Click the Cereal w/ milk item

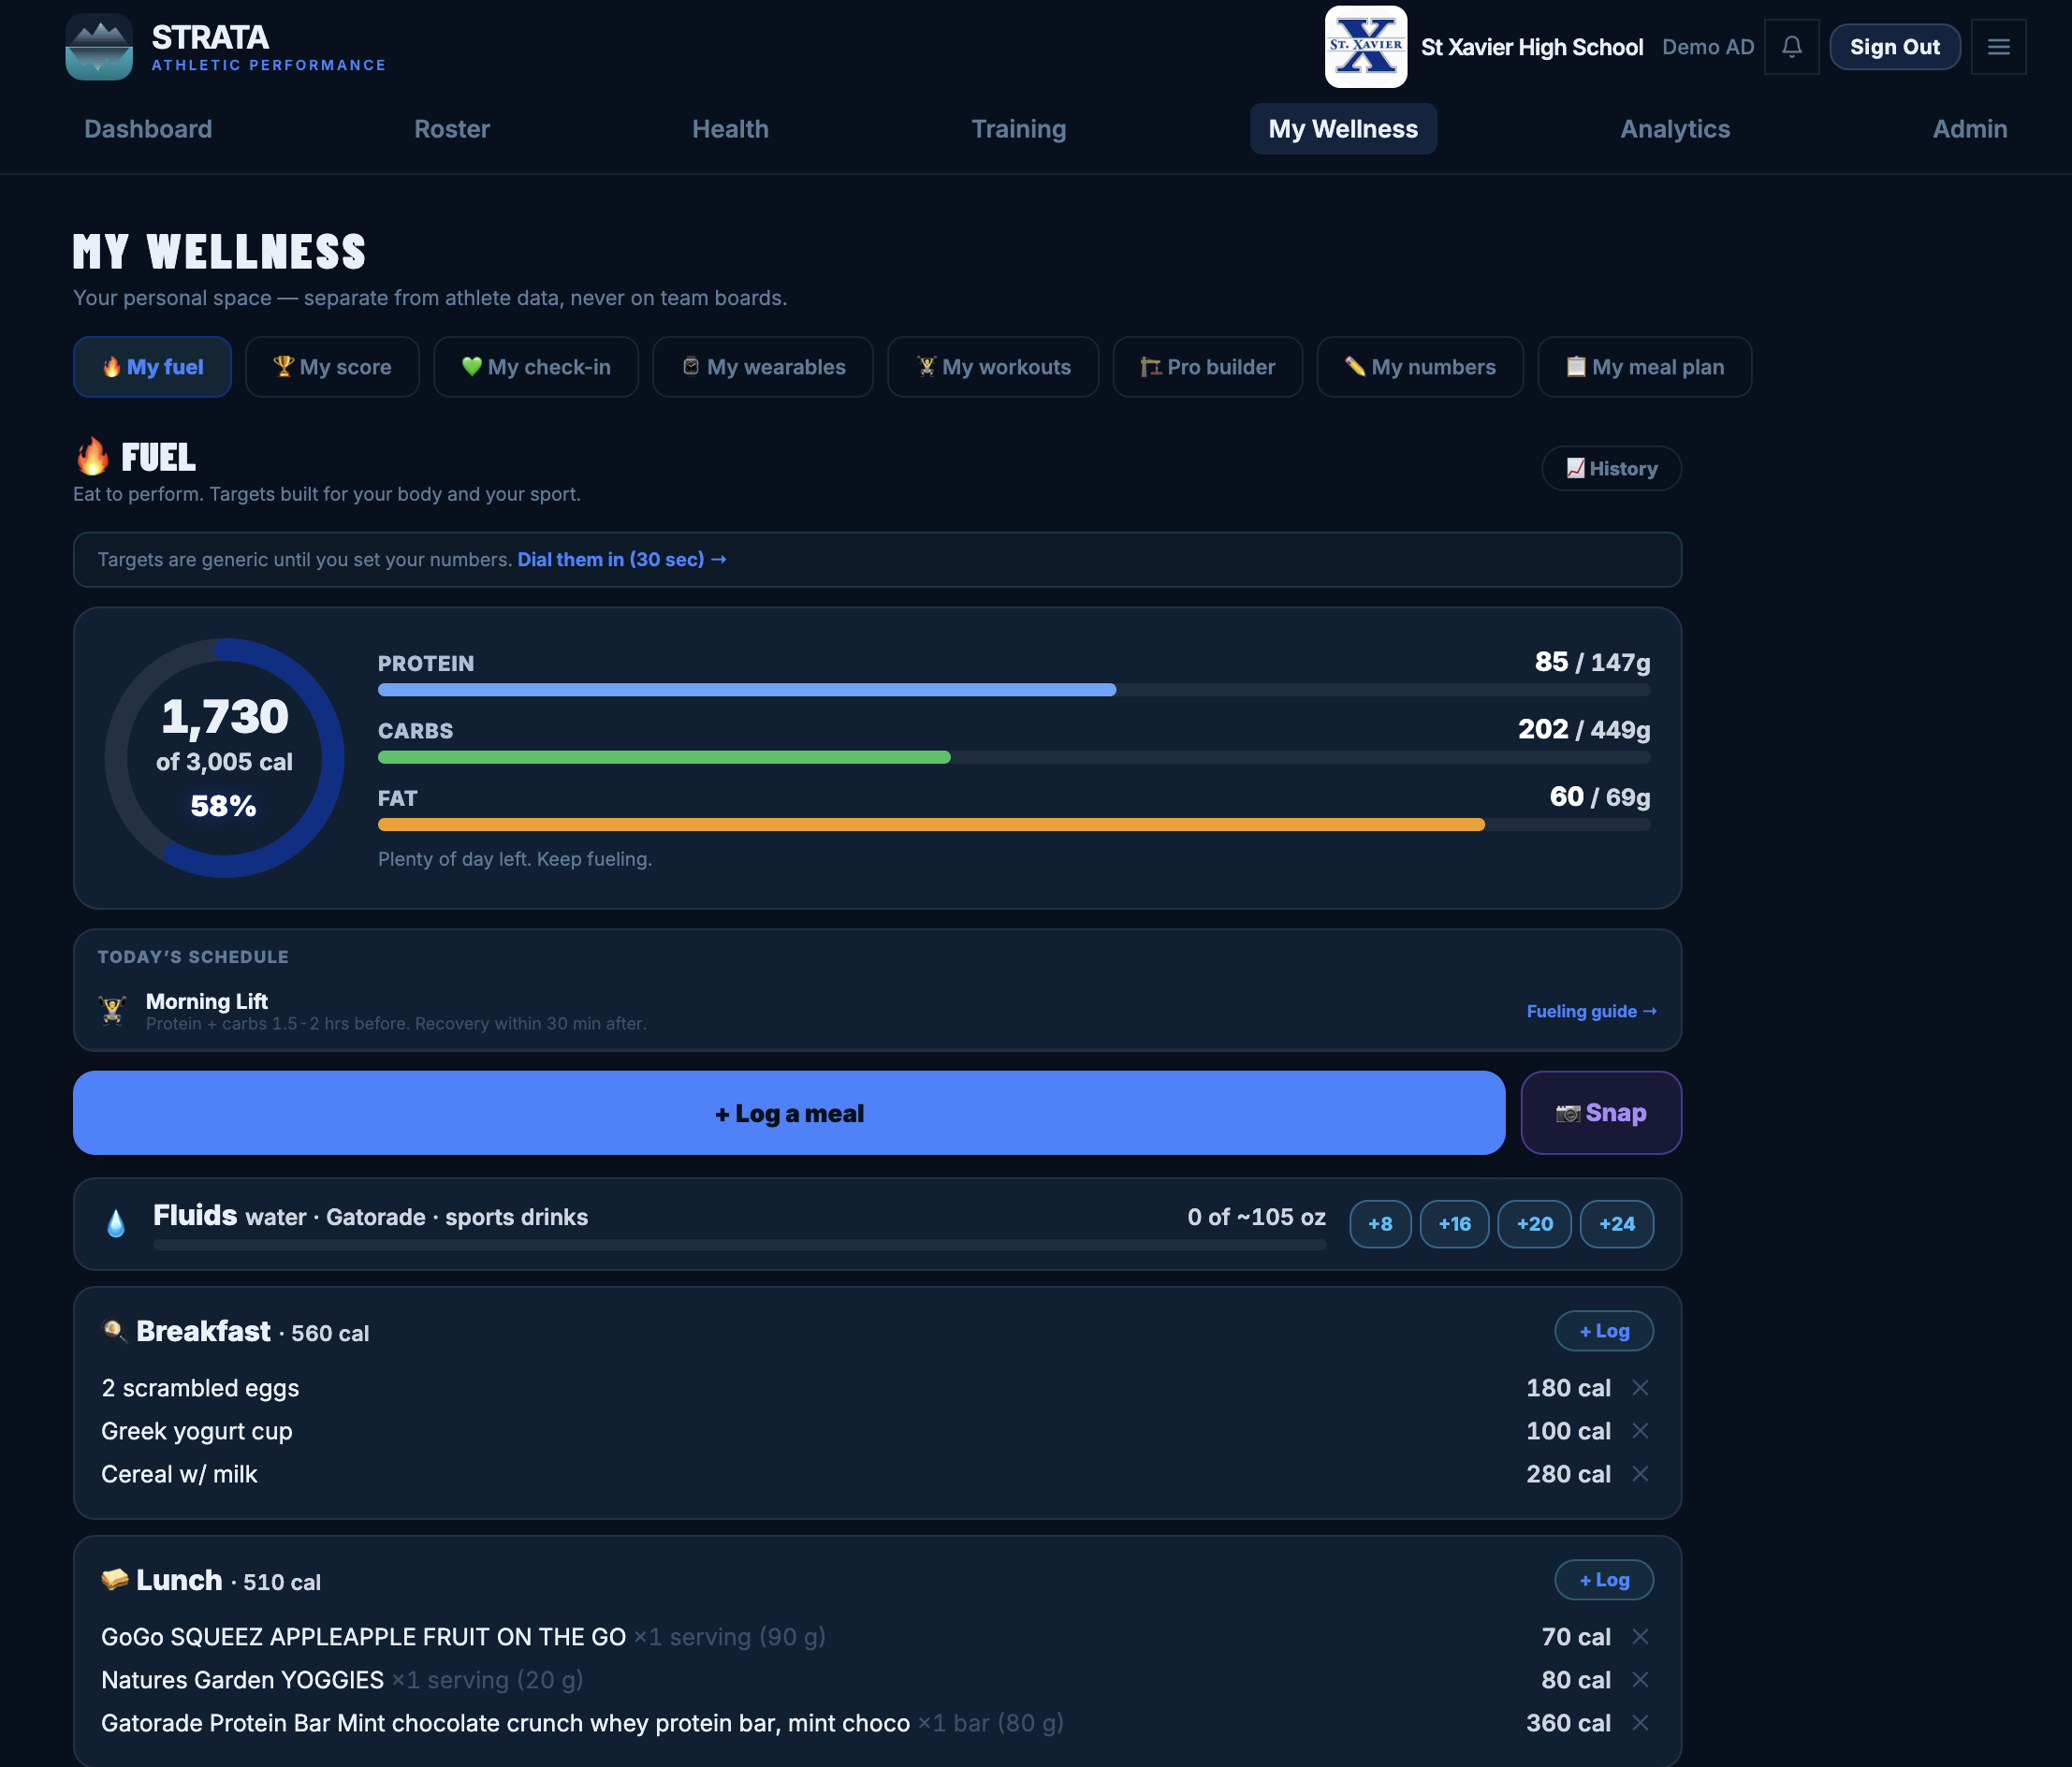tap(179, 1473)
